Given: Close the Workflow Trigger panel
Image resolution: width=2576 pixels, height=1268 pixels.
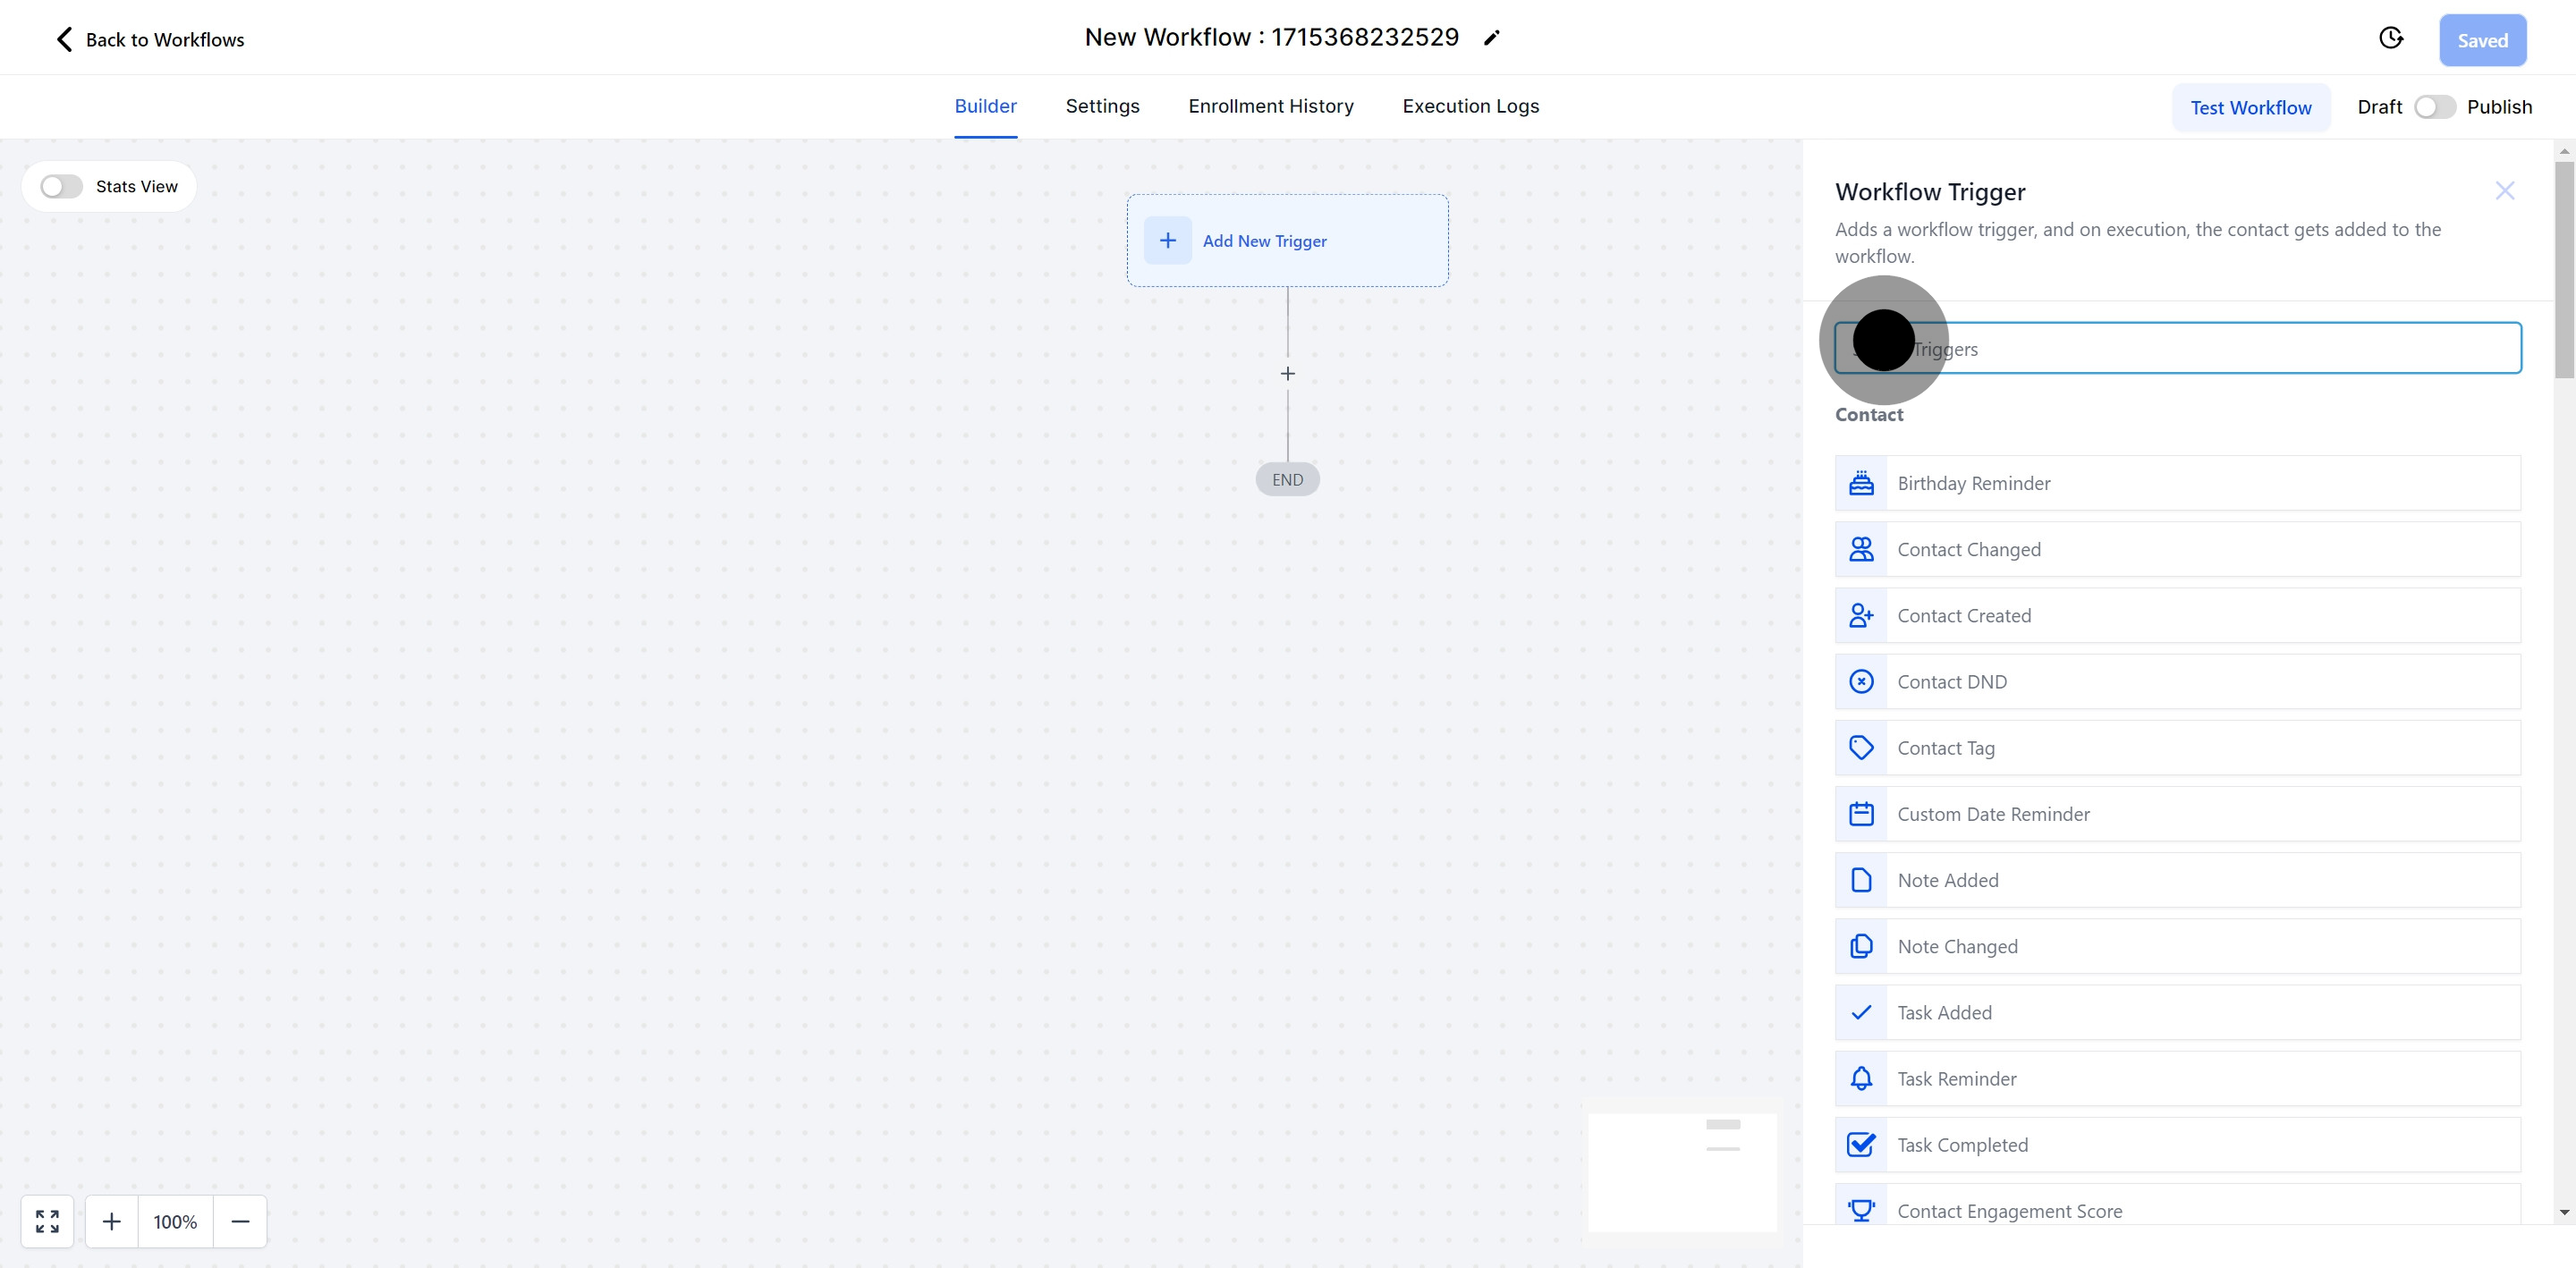Looking at the screenshot, I should pyautogui.click(x=2504, y=191).
